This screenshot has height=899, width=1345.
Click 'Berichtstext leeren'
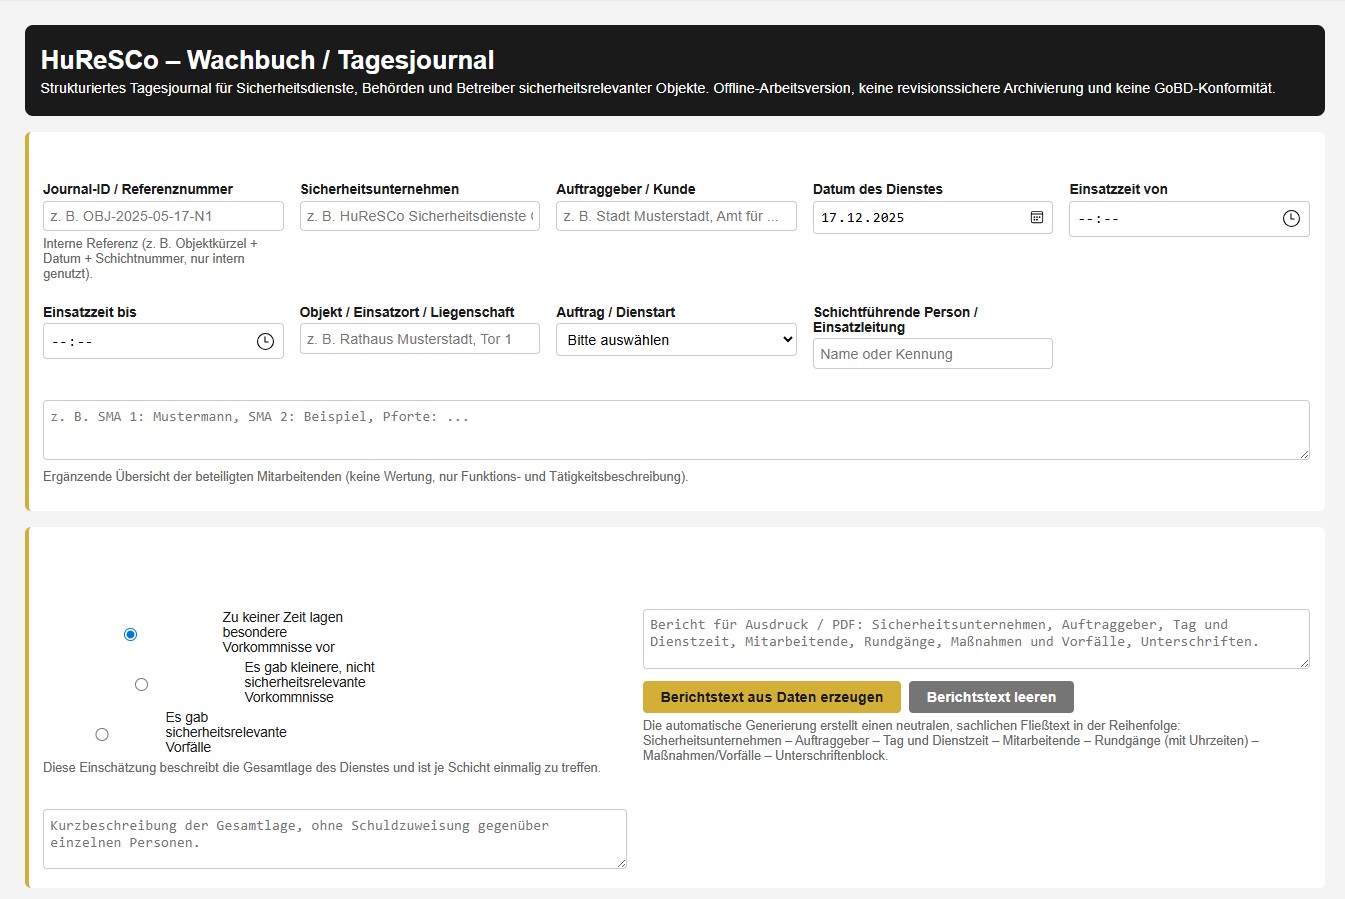(x=991, y=697)
